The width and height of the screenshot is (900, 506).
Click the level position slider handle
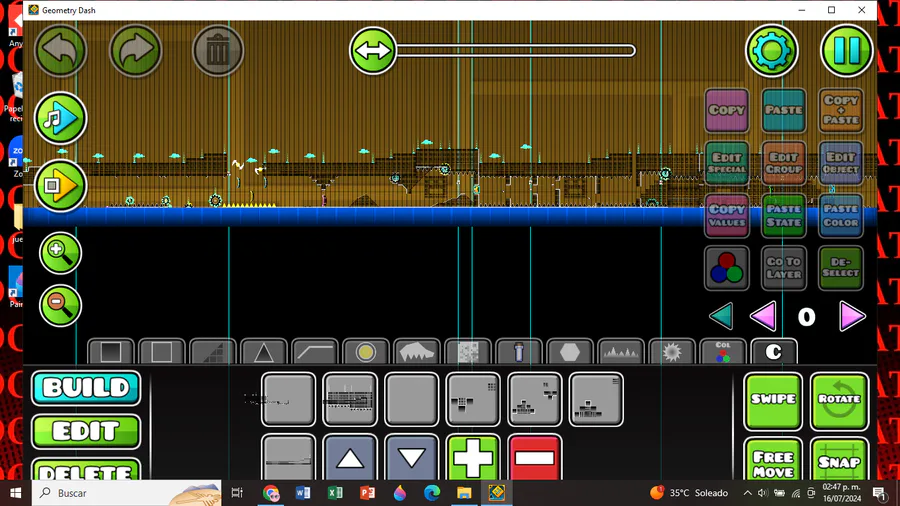tap(373, 51)
